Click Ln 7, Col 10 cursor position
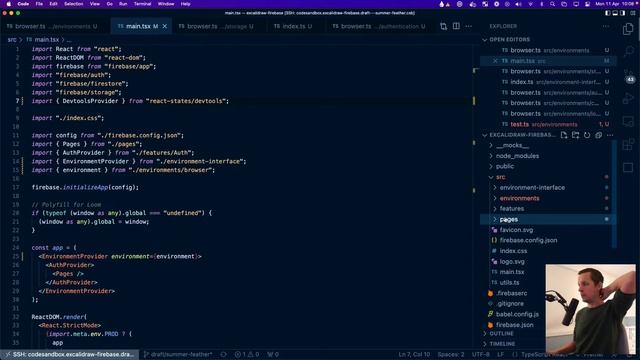 tap(414, 354)
